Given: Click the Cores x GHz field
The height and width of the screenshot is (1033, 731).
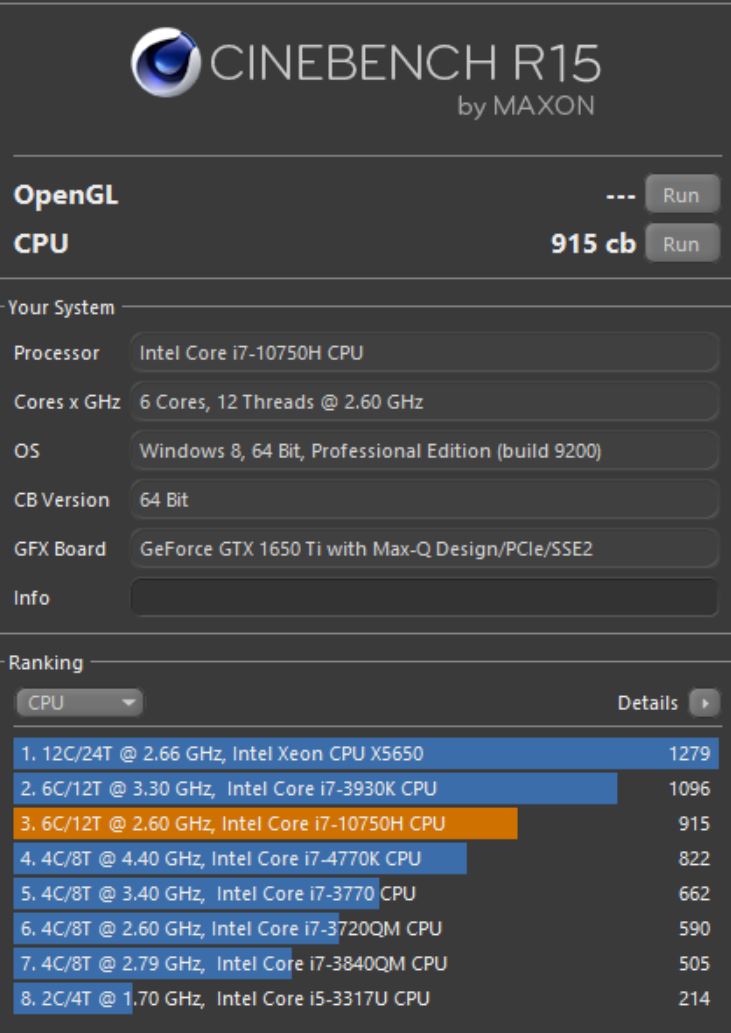Looking at the screenshot, I should click(x=424, y=402).
